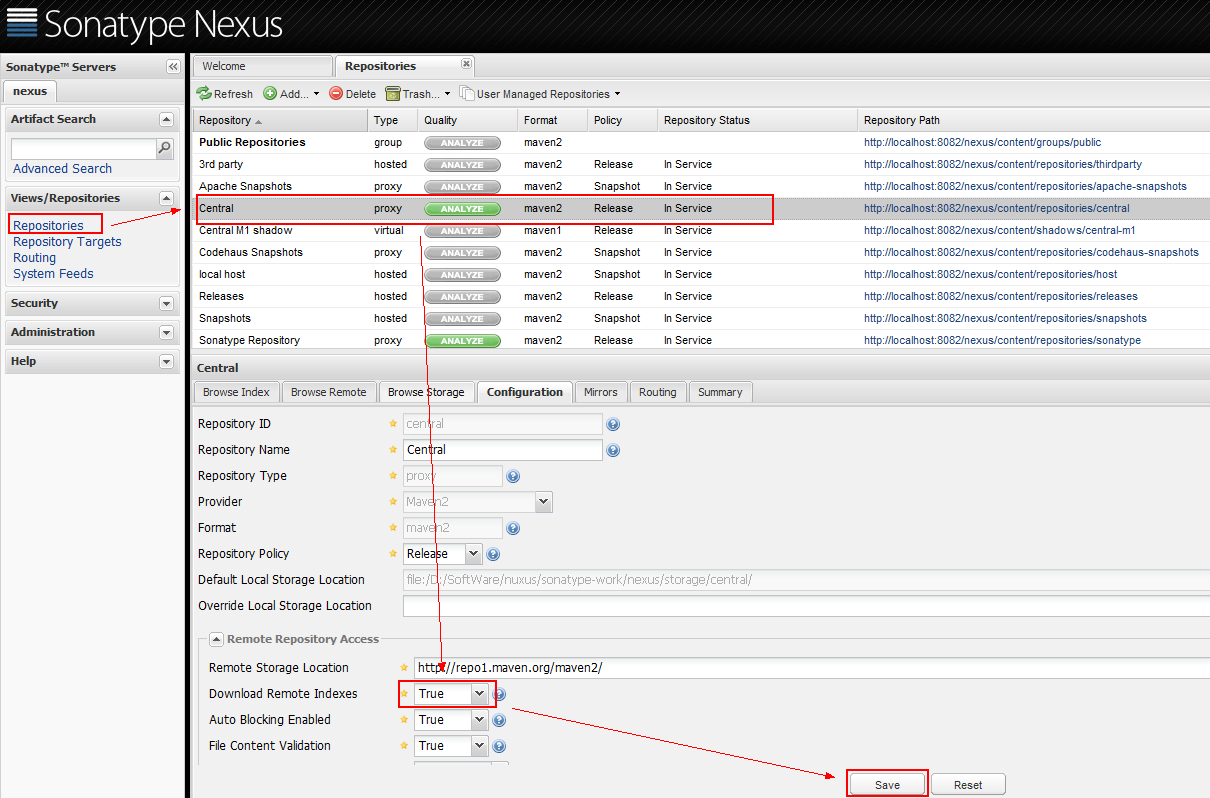Viewport: 1210px width, 798px height.
Task: Select the Central M1 shadow row
Action: point(701,230)
